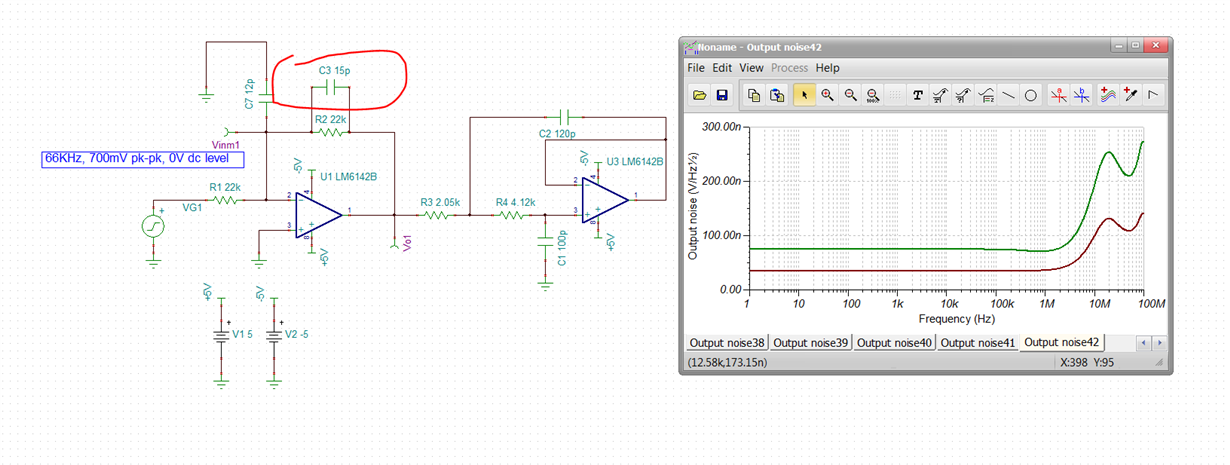Select capacitor C2 120p in schematic
The image size is (1230, 465).
coord(565,116)
